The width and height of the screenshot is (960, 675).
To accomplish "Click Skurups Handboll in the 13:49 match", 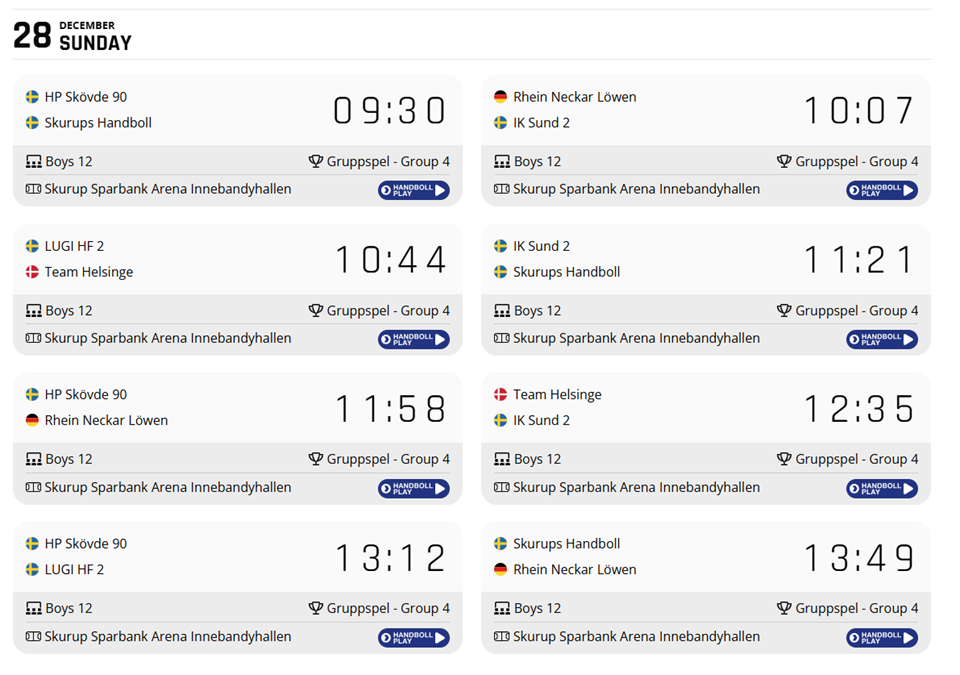I will 566,544.
